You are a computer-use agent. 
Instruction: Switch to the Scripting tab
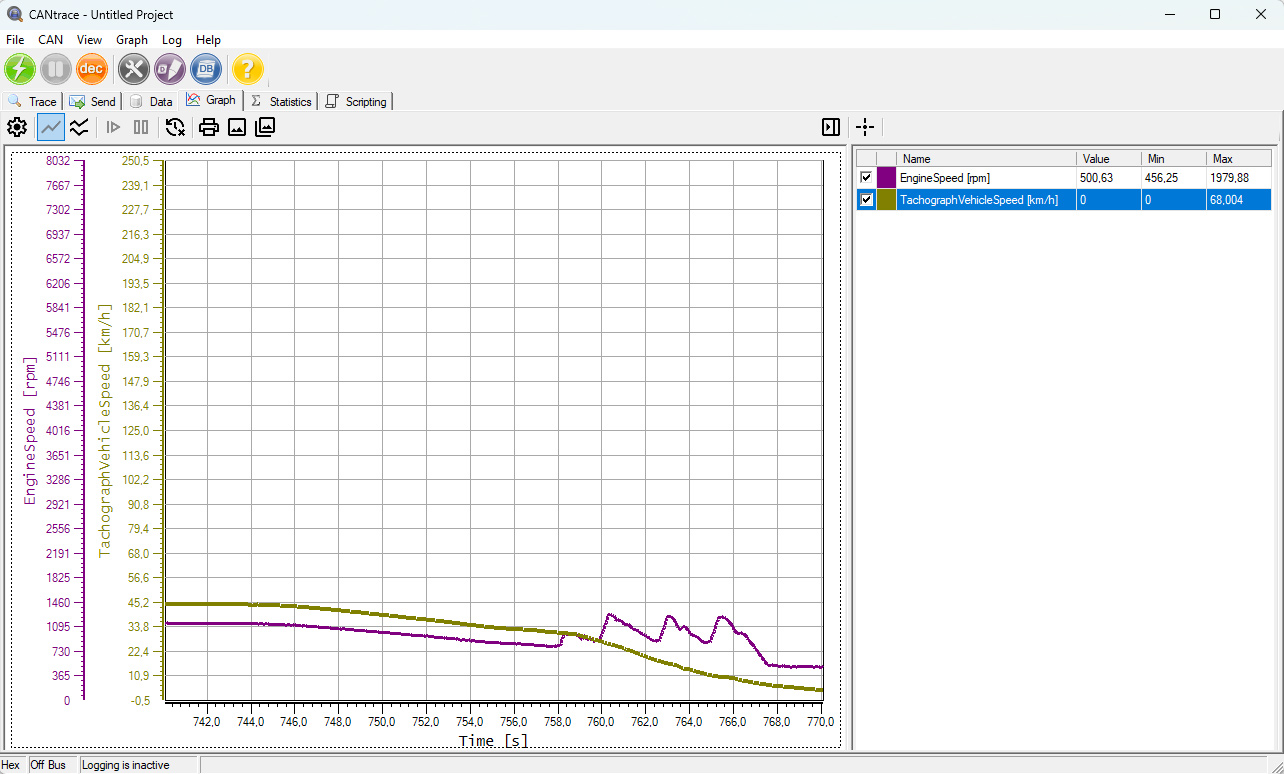coord(357,101)
